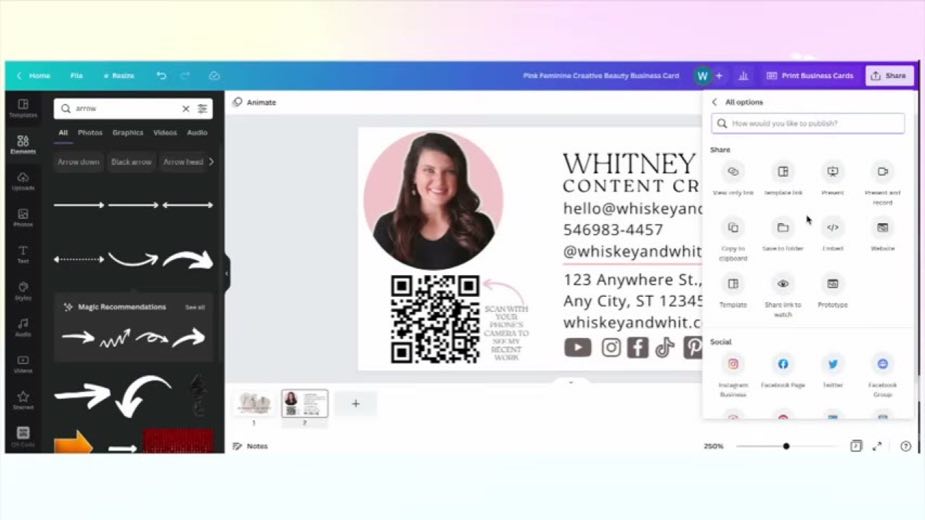The width and height of the screenshot is (925, 520).
Task: Choose the Website share option
Action: [x=883, y=236]
